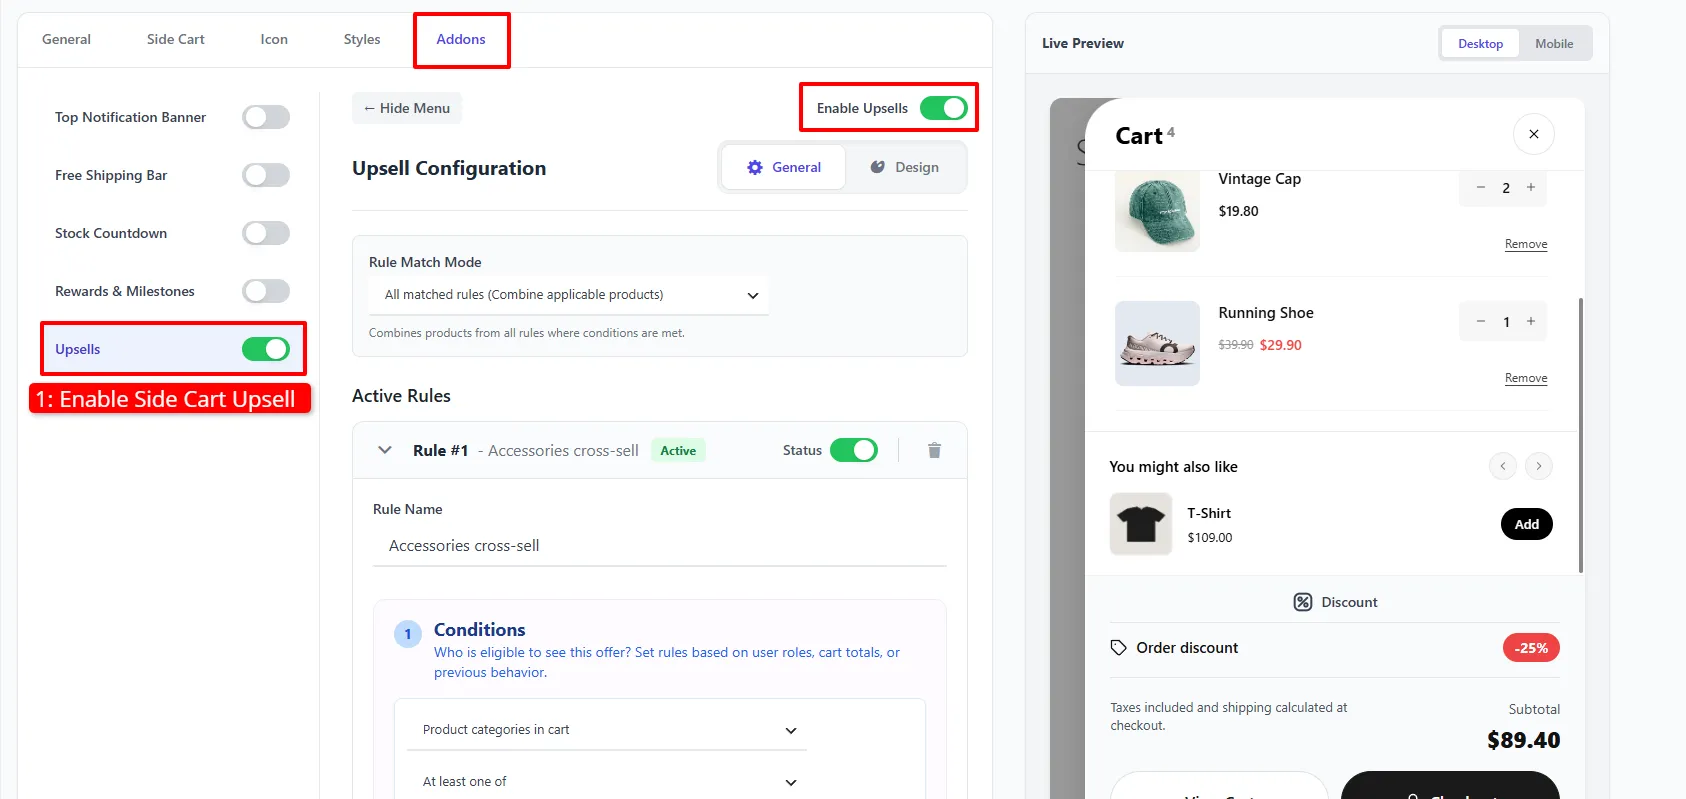This screenshot has height=799, width=1686.
Task: Increase Vintage Cap quantity with plus
Action: click(x=1530, y=187)
